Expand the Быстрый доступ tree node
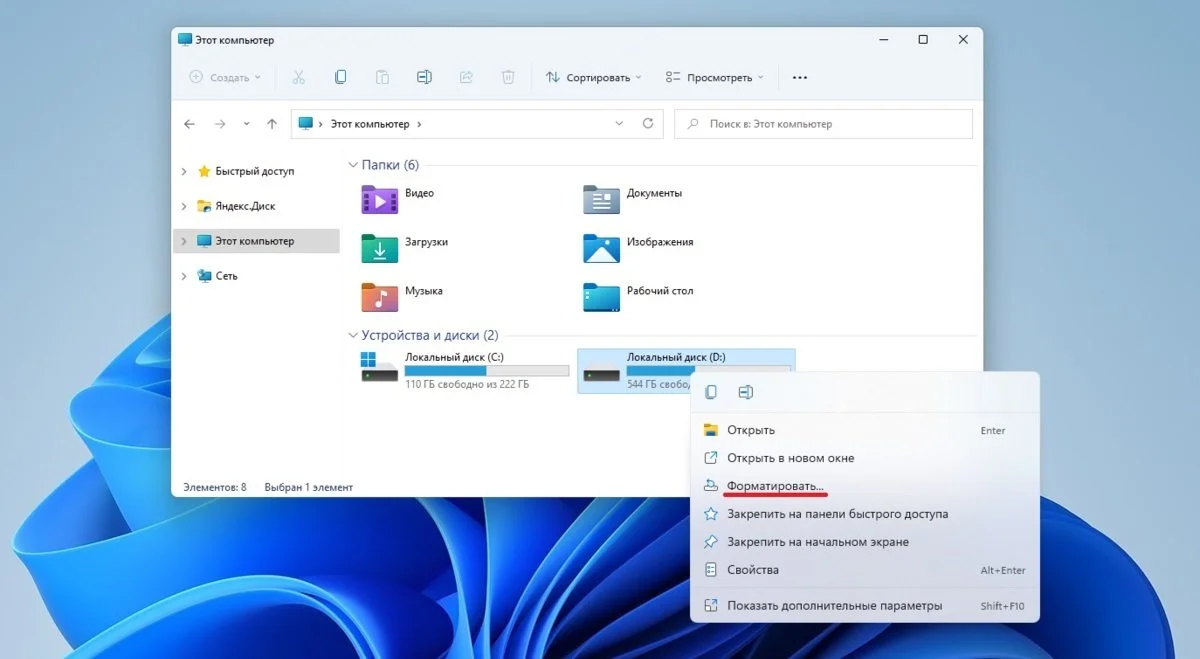 184,171
